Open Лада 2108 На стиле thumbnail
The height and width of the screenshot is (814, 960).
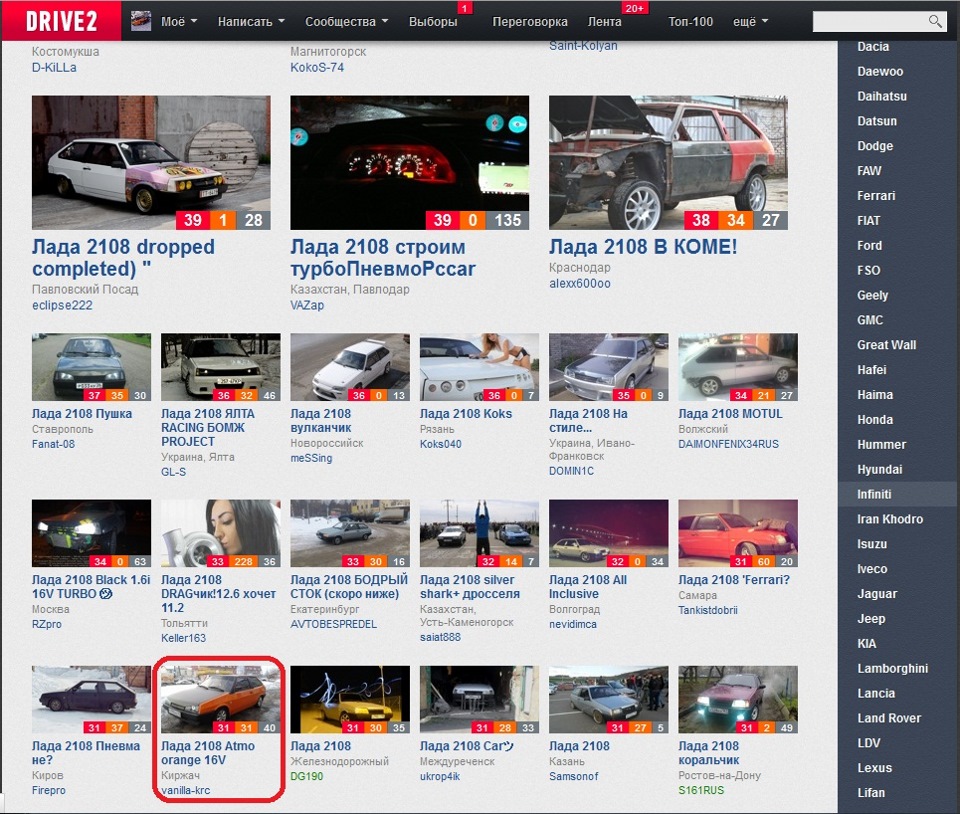(609, 367)
